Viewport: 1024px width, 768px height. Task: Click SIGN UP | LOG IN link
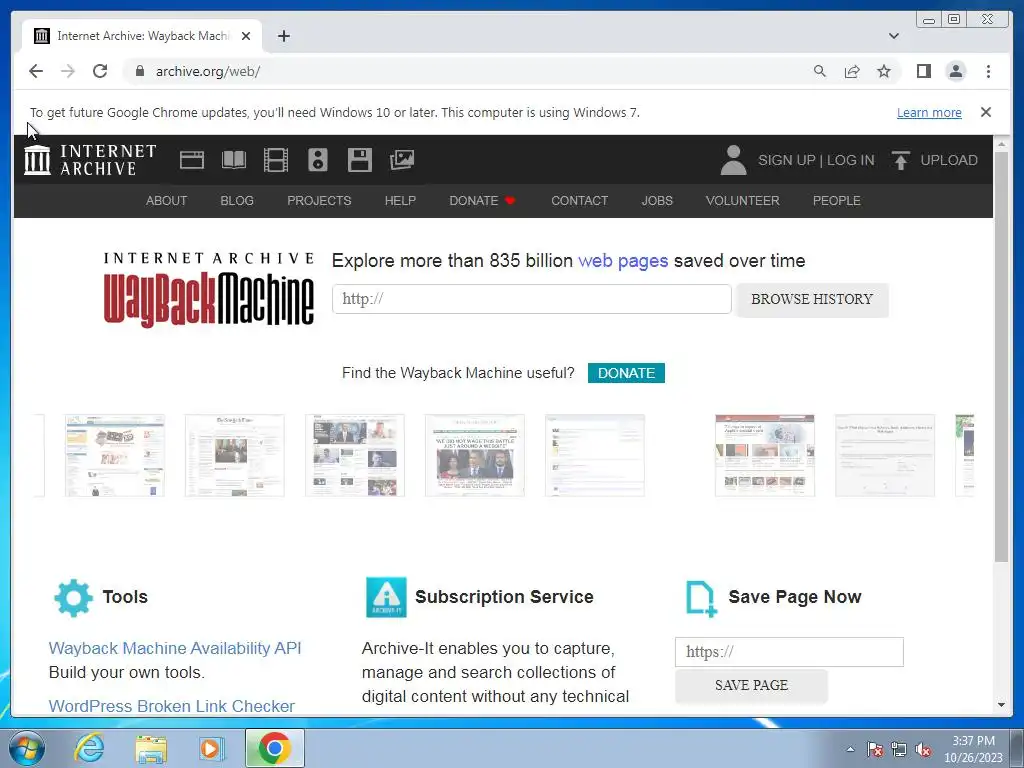816,160
